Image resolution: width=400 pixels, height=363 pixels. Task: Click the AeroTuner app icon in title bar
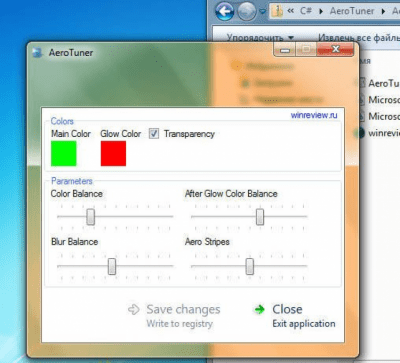click(x=37, y=53)
